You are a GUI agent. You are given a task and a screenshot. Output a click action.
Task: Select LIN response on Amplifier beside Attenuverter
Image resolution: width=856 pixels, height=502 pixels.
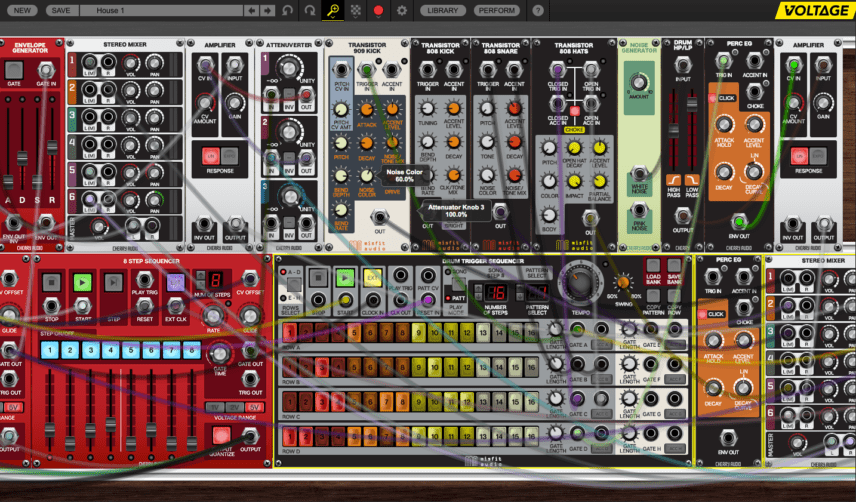click(x=211, y=156)
